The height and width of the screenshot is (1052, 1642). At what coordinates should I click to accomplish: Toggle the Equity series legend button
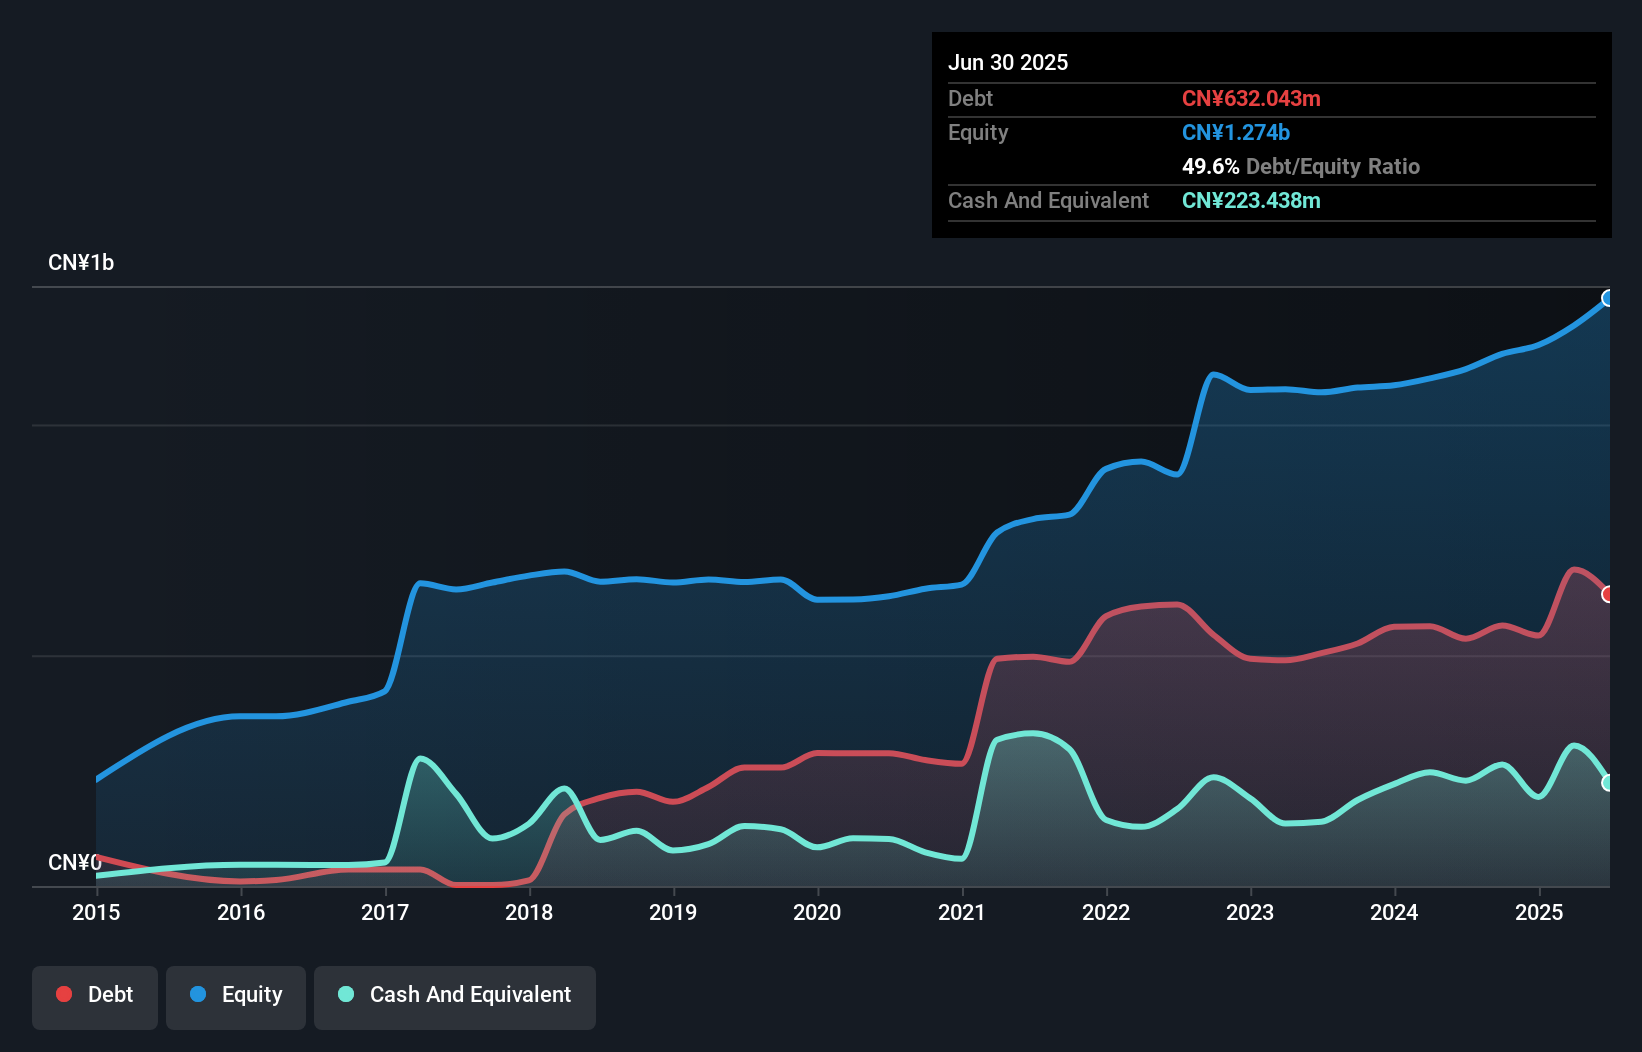pos(236,996)
